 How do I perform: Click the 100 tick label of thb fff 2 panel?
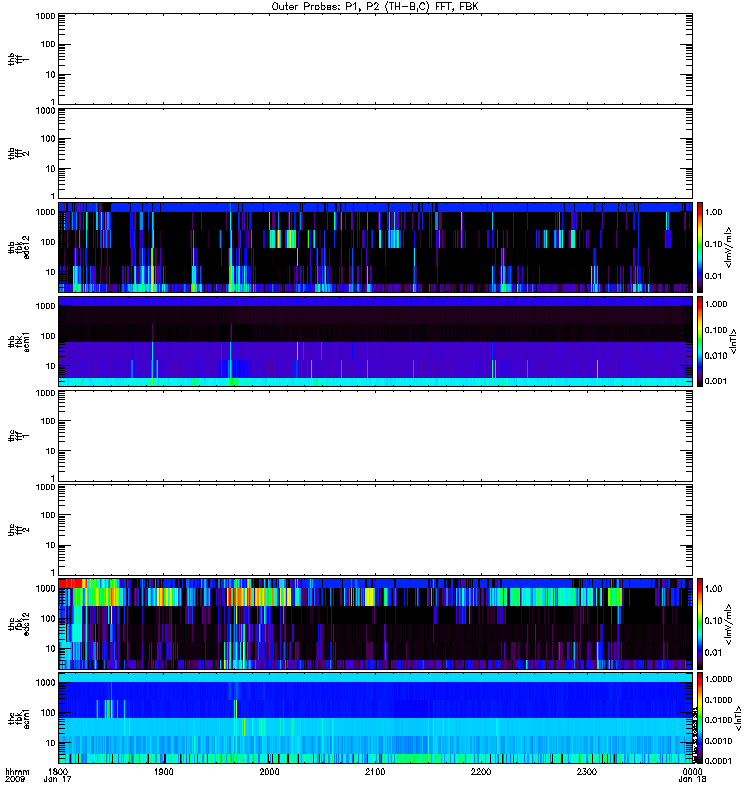click(48, 139)
